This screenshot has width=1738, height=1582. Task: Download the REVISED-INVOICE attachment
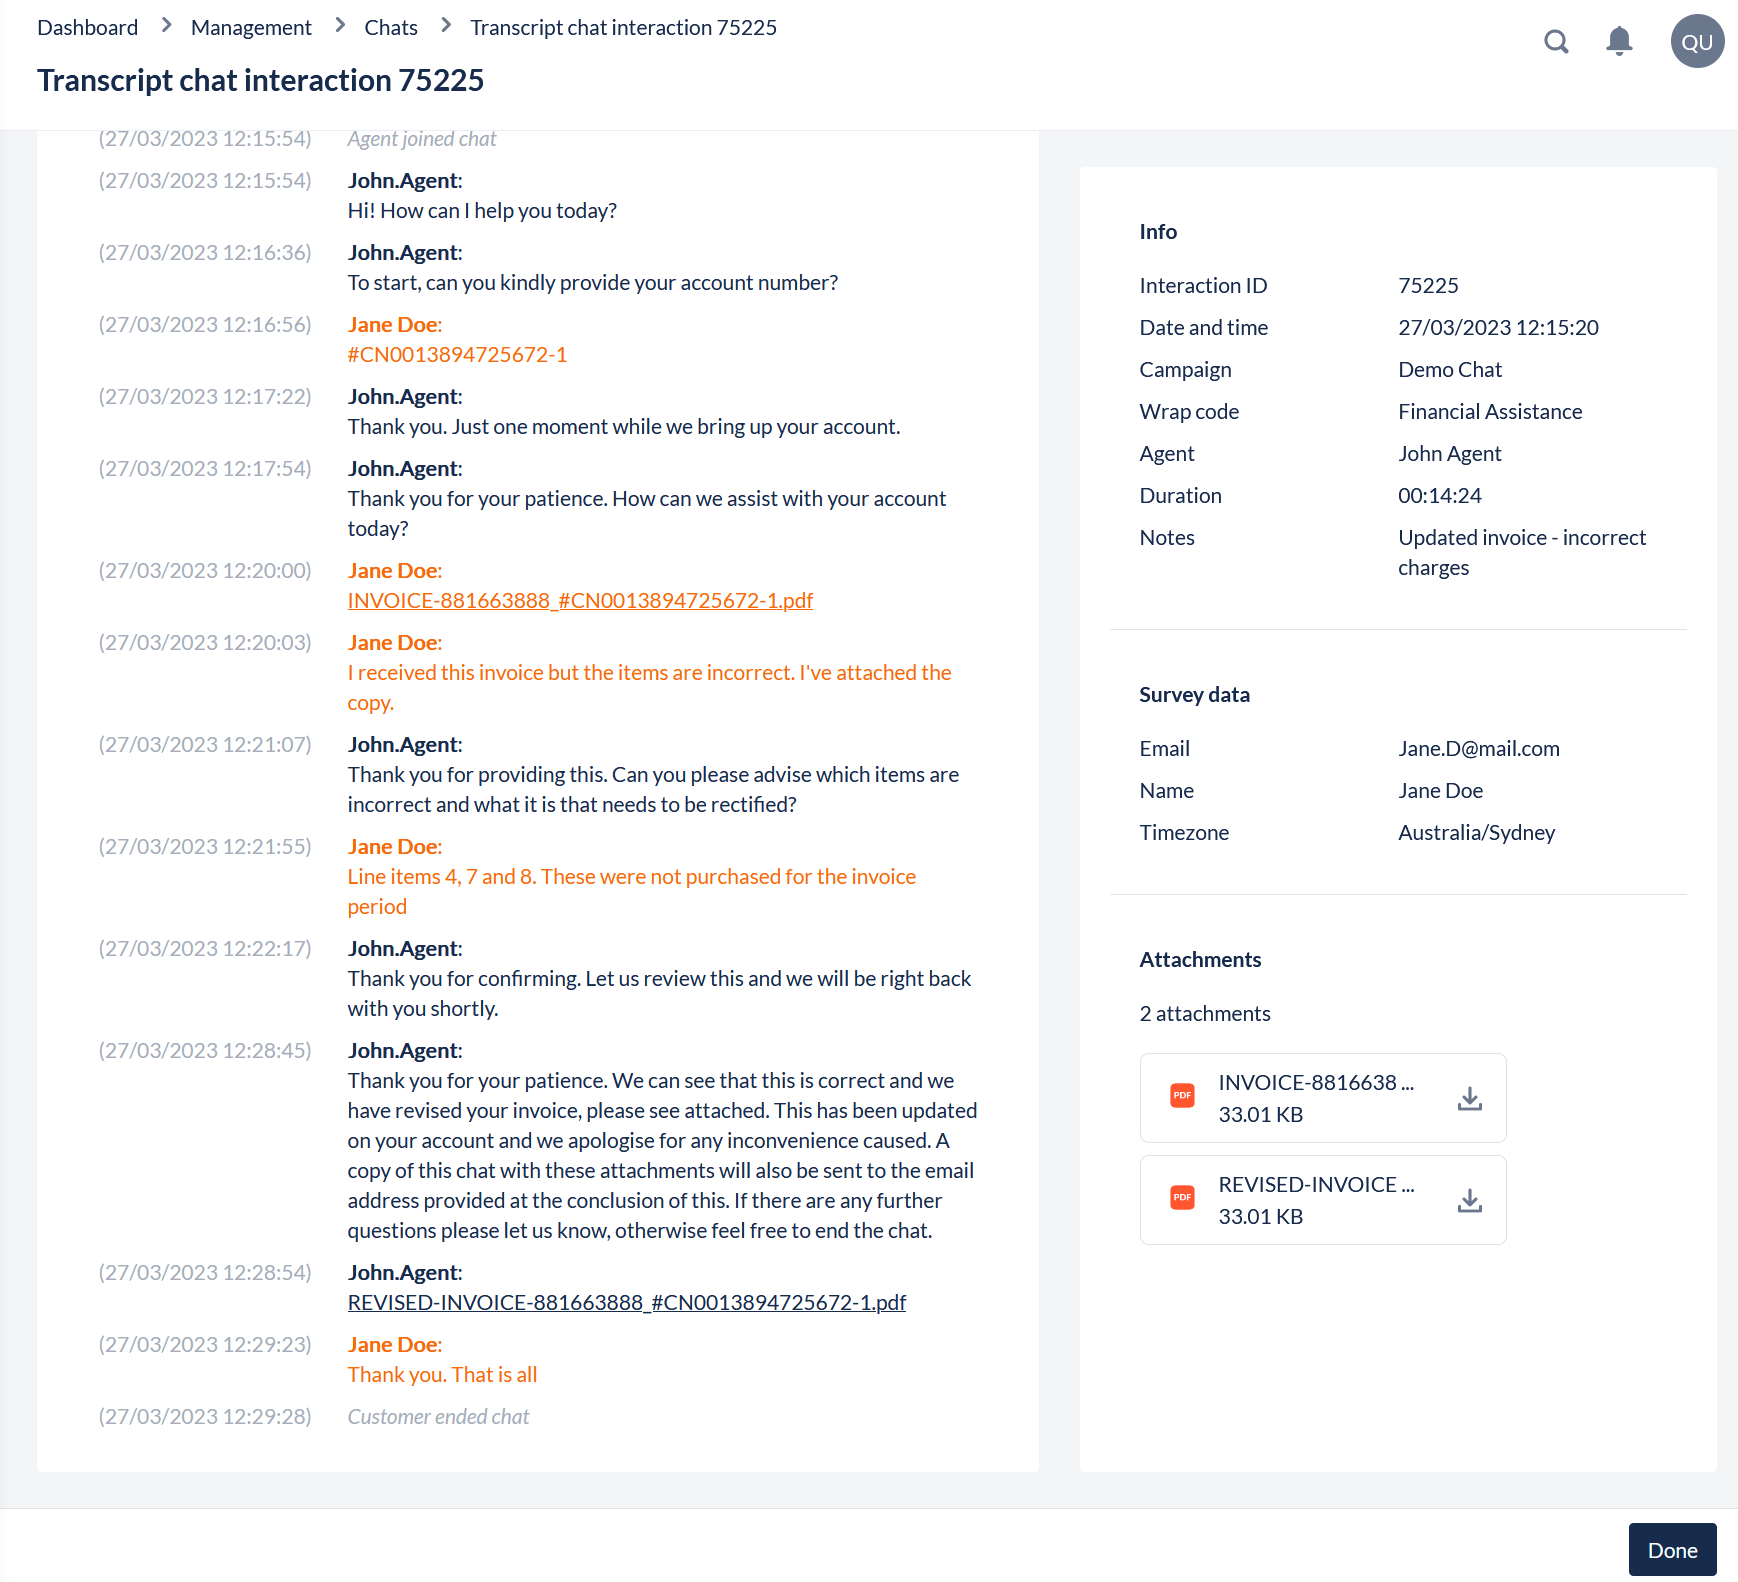[1469, 1201]
